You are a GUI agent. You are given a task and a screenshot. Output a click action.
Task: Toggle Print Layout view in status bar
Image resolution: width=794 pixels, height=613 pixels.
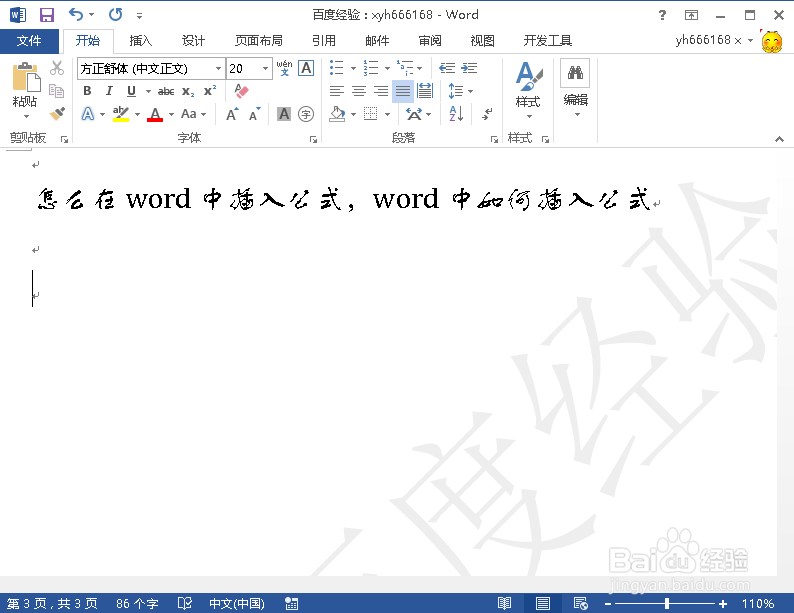pyautogui.click(x=543, y=603)
